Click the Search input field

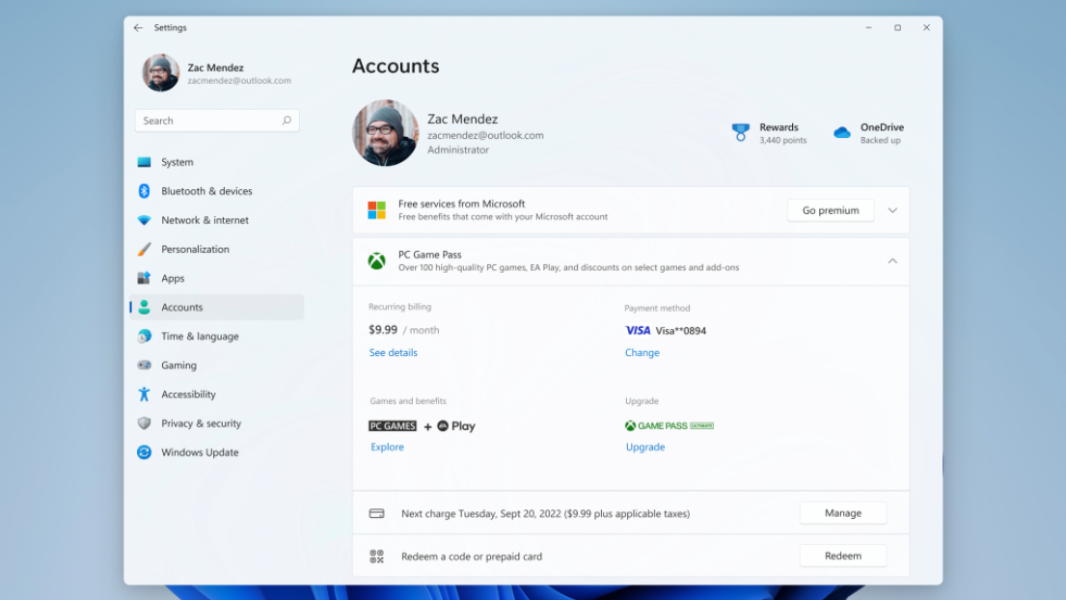click(208, 121)
